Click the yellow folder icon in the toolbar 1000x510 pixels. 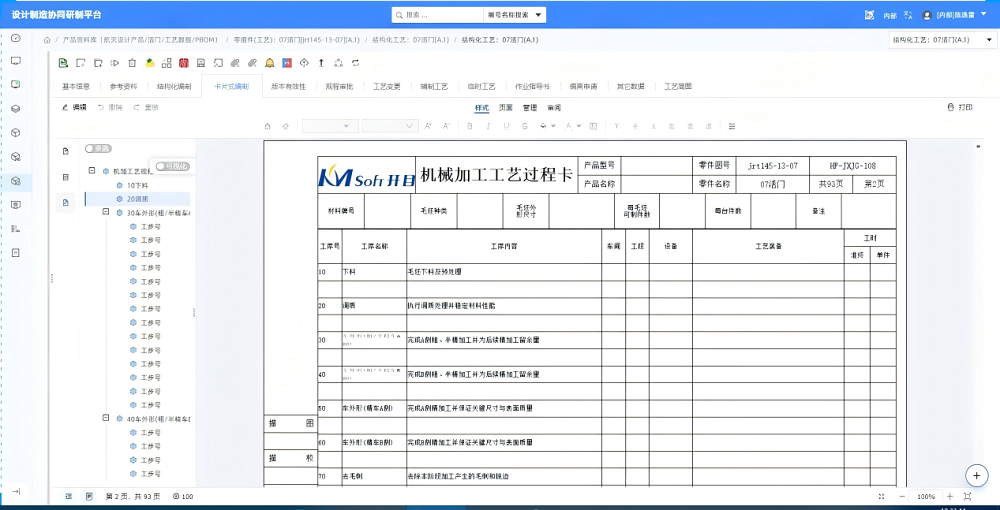click(149, 63)
